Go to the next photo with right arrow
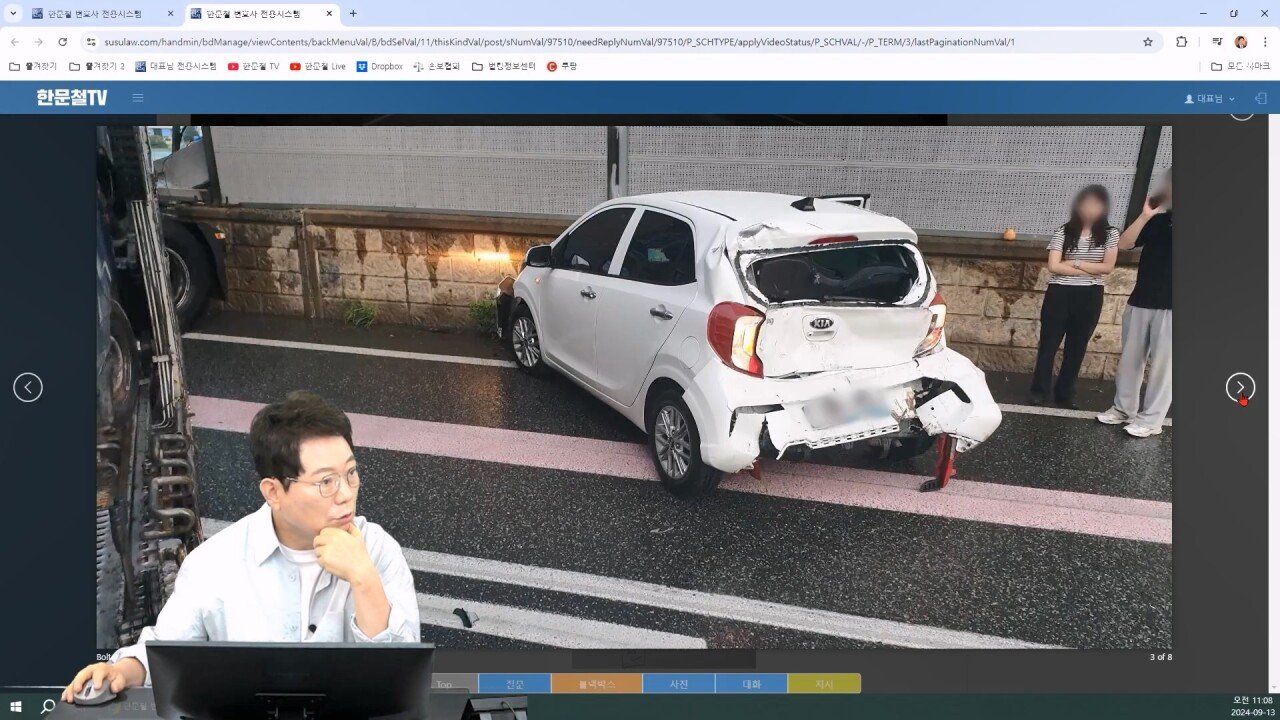1280x720 pixels. coord(1240,387)
